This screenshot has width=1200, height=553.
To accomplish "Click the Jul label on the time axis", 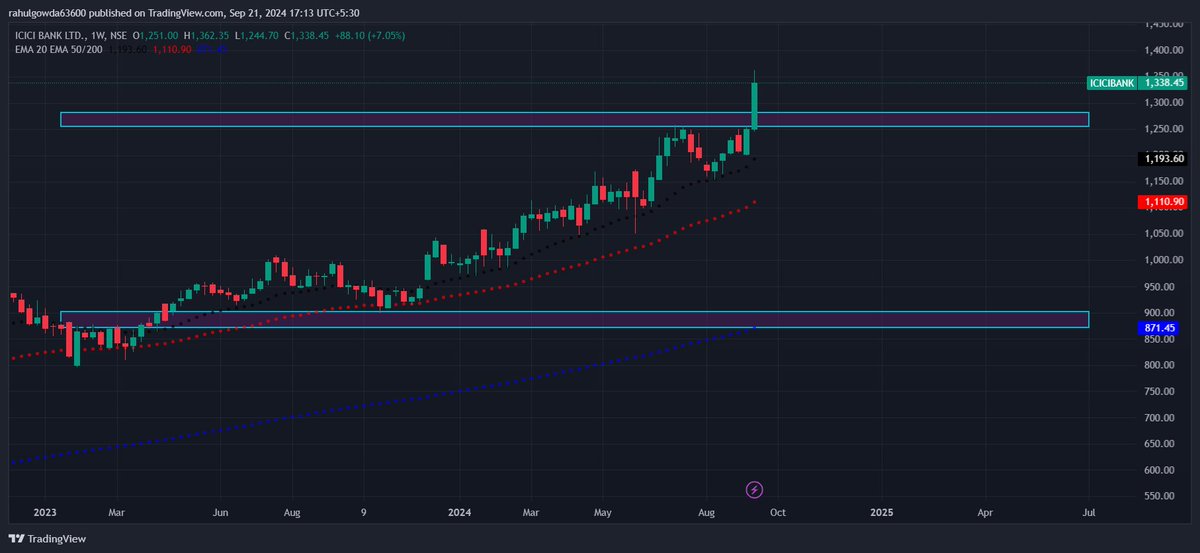I will (1089, 512).
